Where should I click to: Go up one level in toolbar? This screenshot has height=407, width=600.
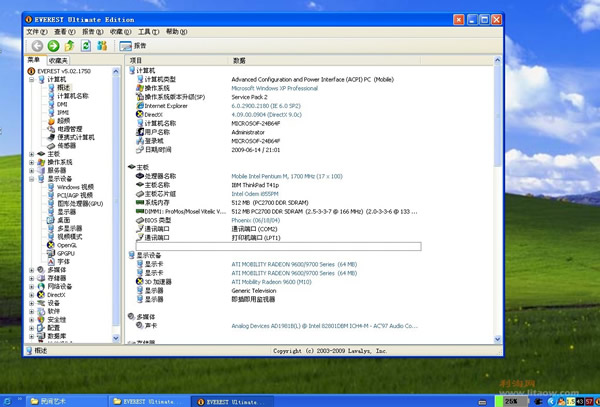pos(70,46)
